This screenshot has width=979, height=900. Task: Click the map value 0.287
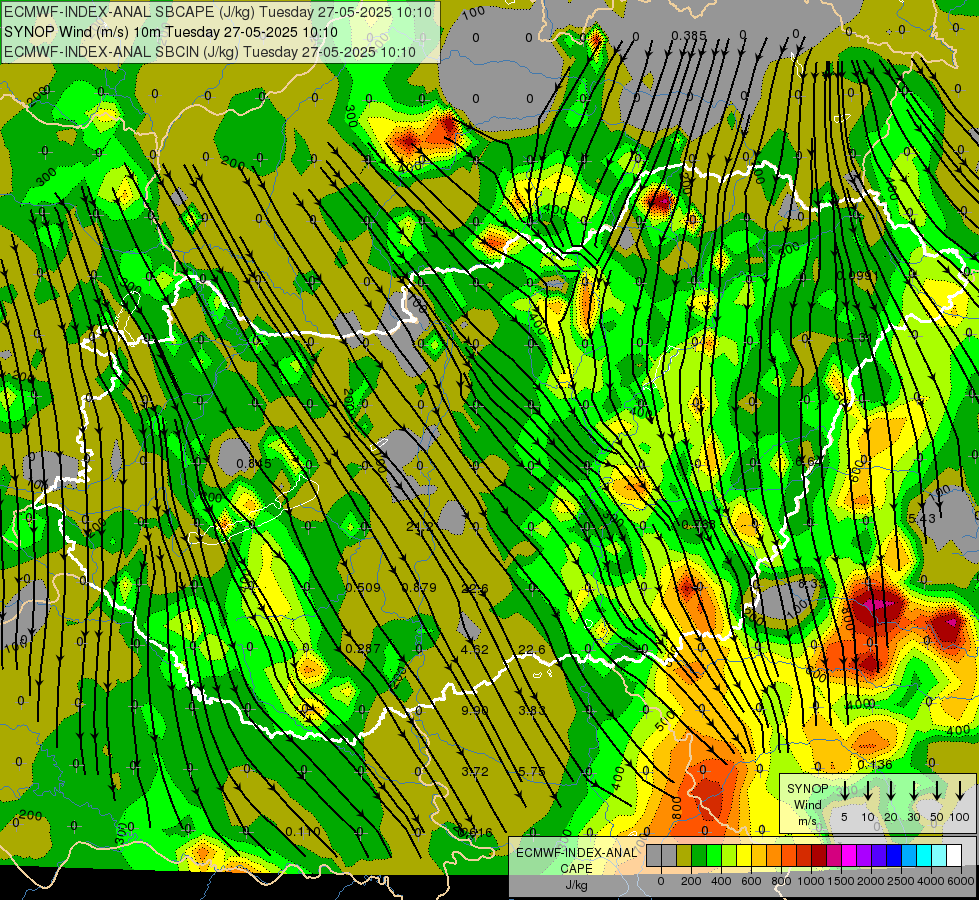(x=363, y=649)
